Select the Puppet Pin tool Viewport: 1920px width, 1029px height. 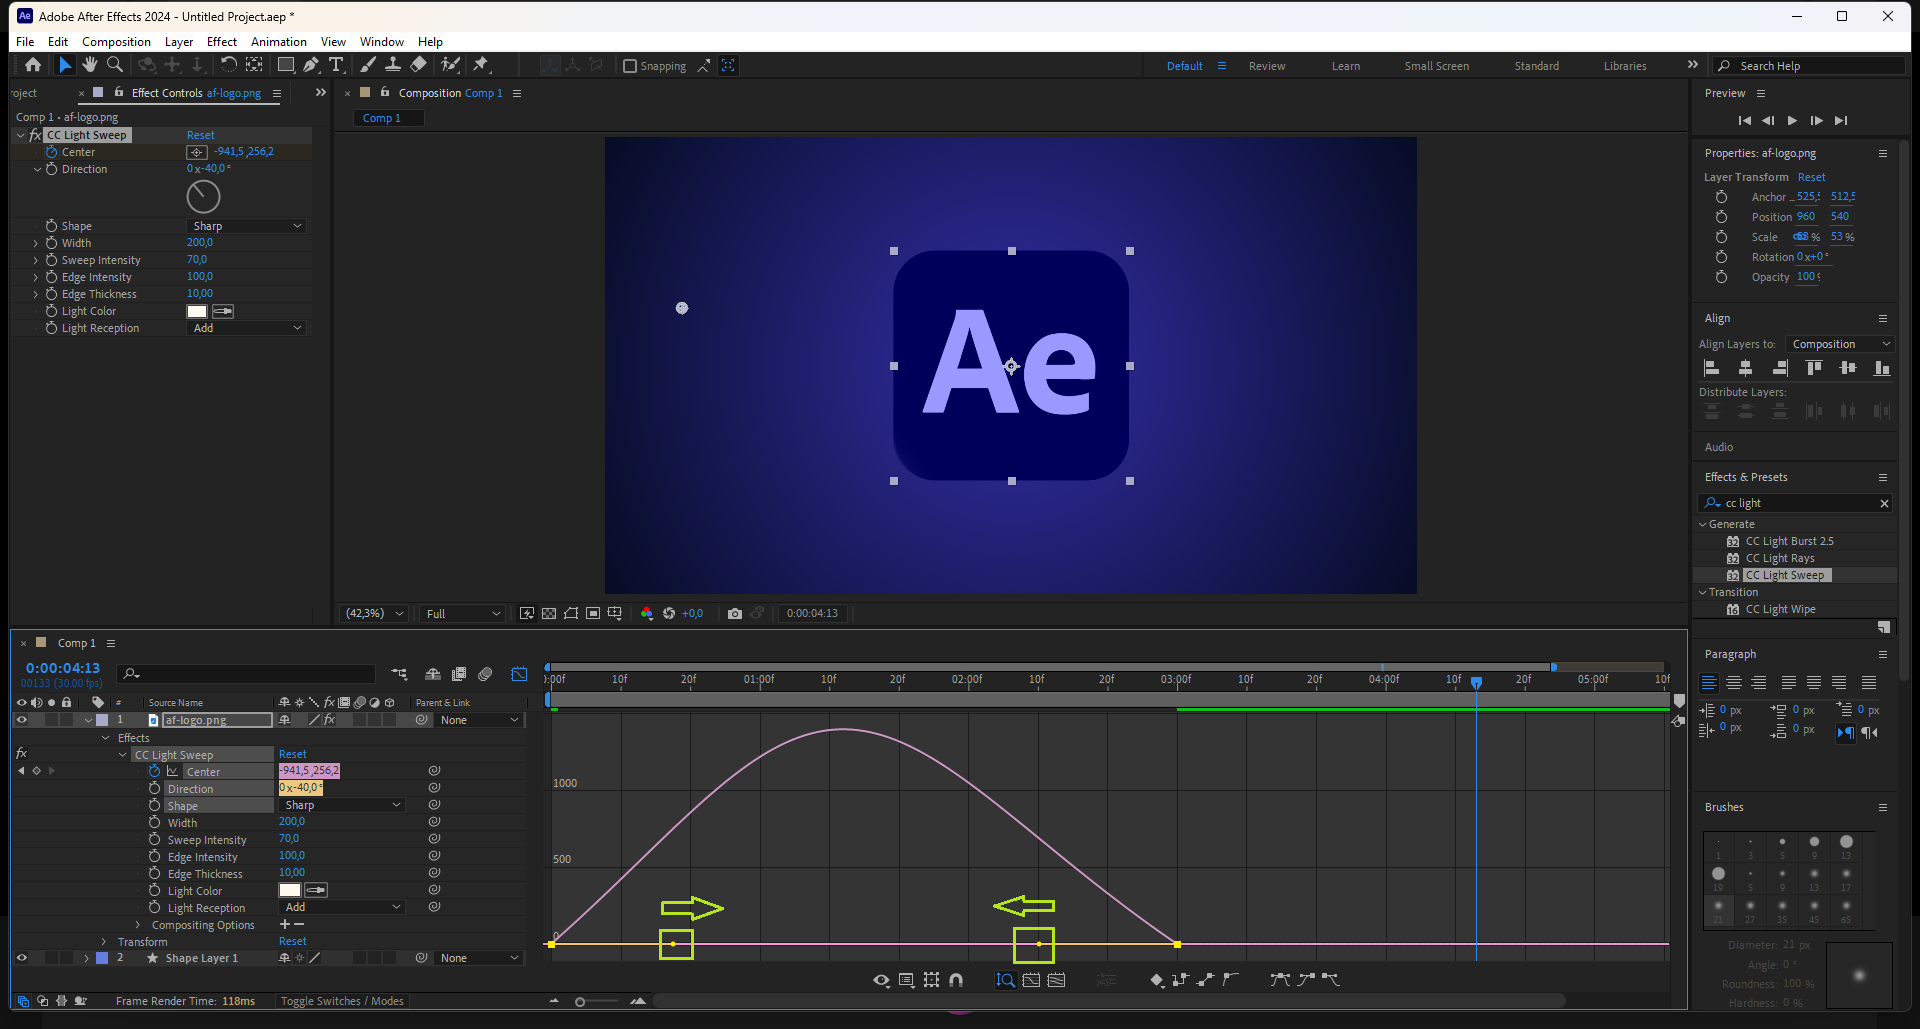point(481,65)
